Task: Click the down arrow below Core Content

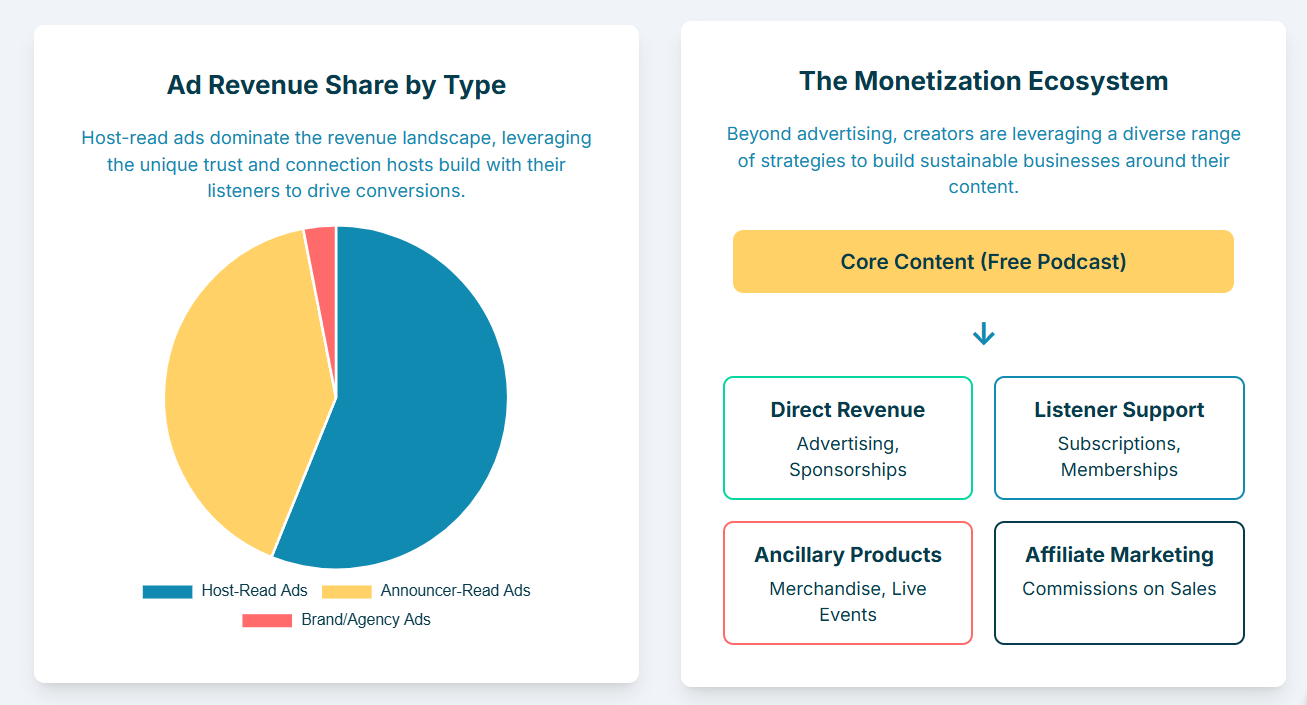Action: click(984, 334)
